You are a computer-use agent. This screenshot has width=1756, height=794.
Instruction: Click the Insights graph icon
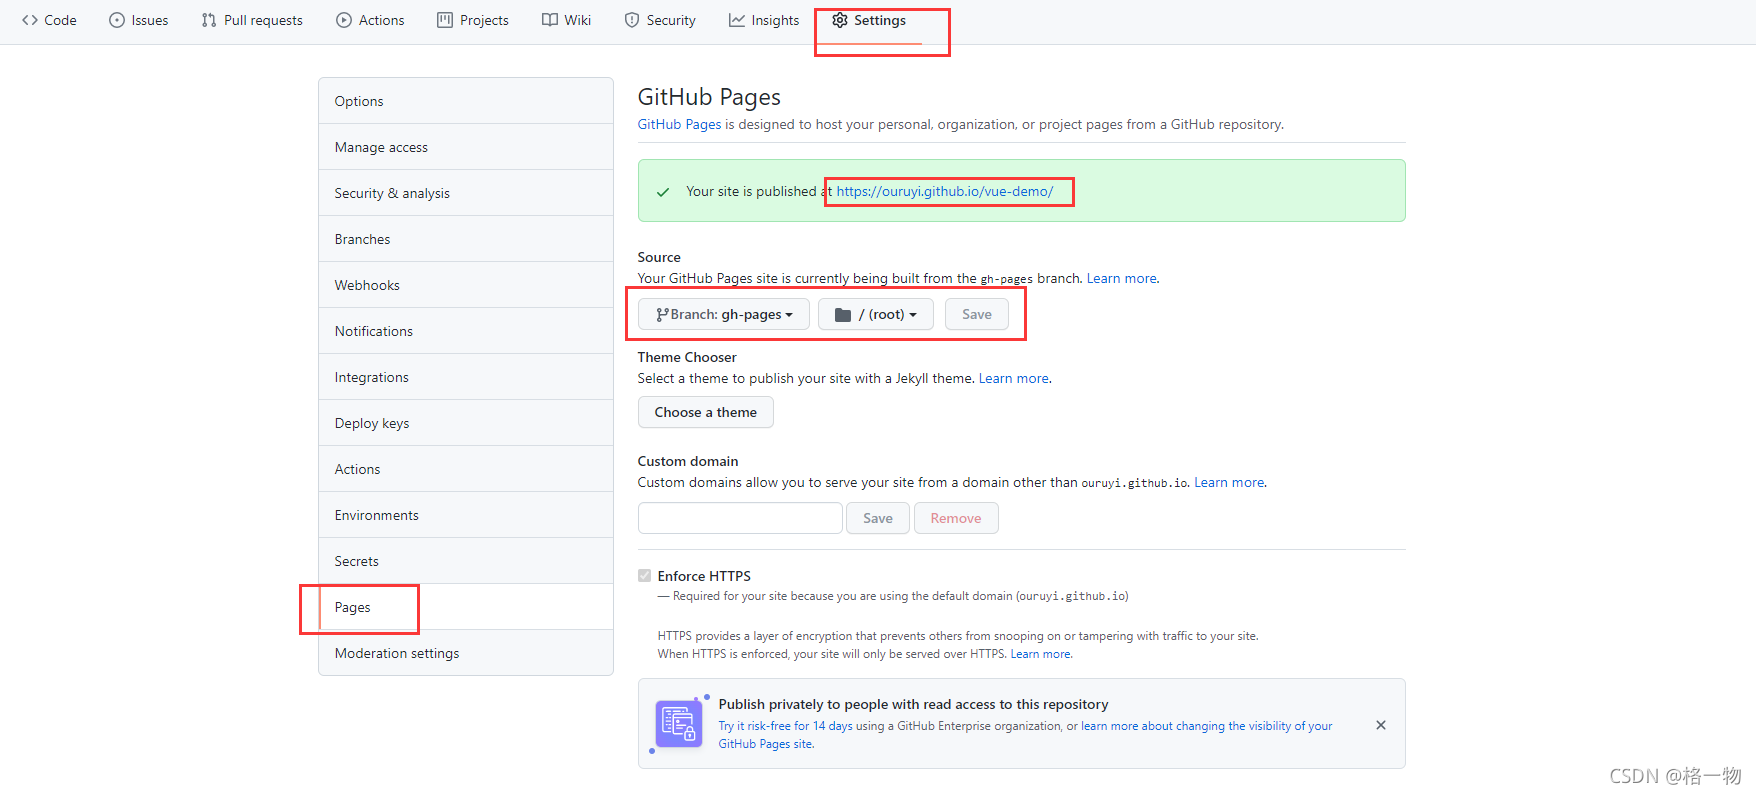tap(737, 20)
